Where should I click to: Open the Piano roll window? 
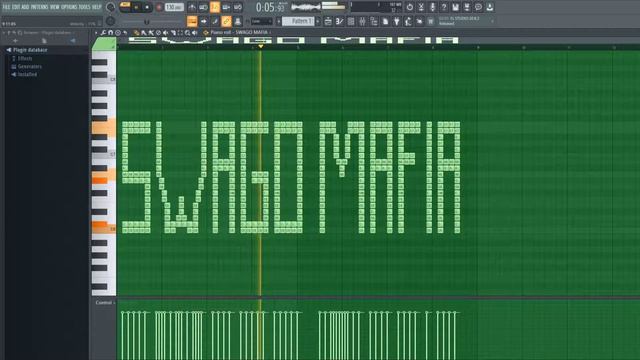(339, 21)
